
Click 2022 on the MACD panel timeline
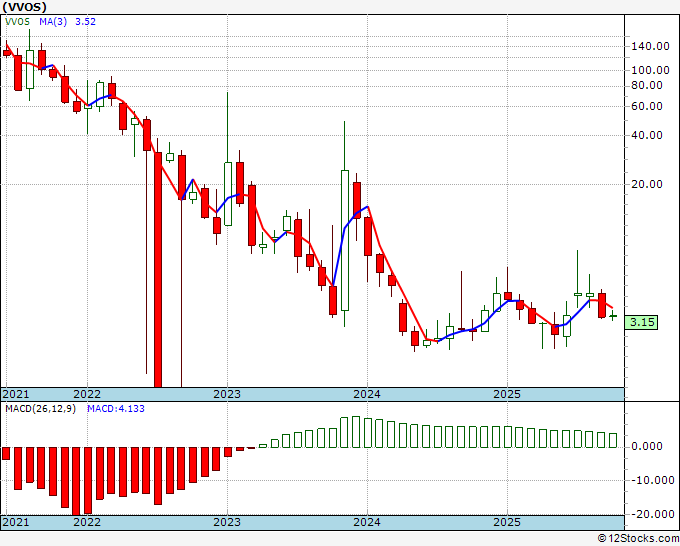(x=87, y=522)
